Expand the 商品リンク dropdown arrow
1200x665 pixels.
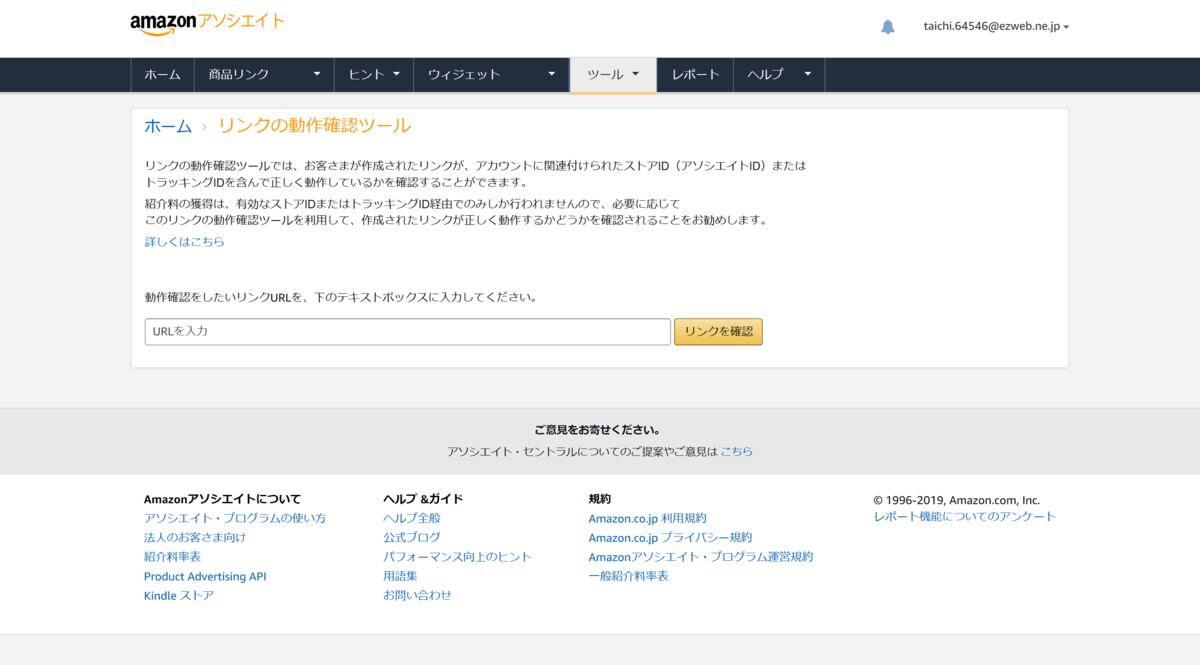click(317, 74)
